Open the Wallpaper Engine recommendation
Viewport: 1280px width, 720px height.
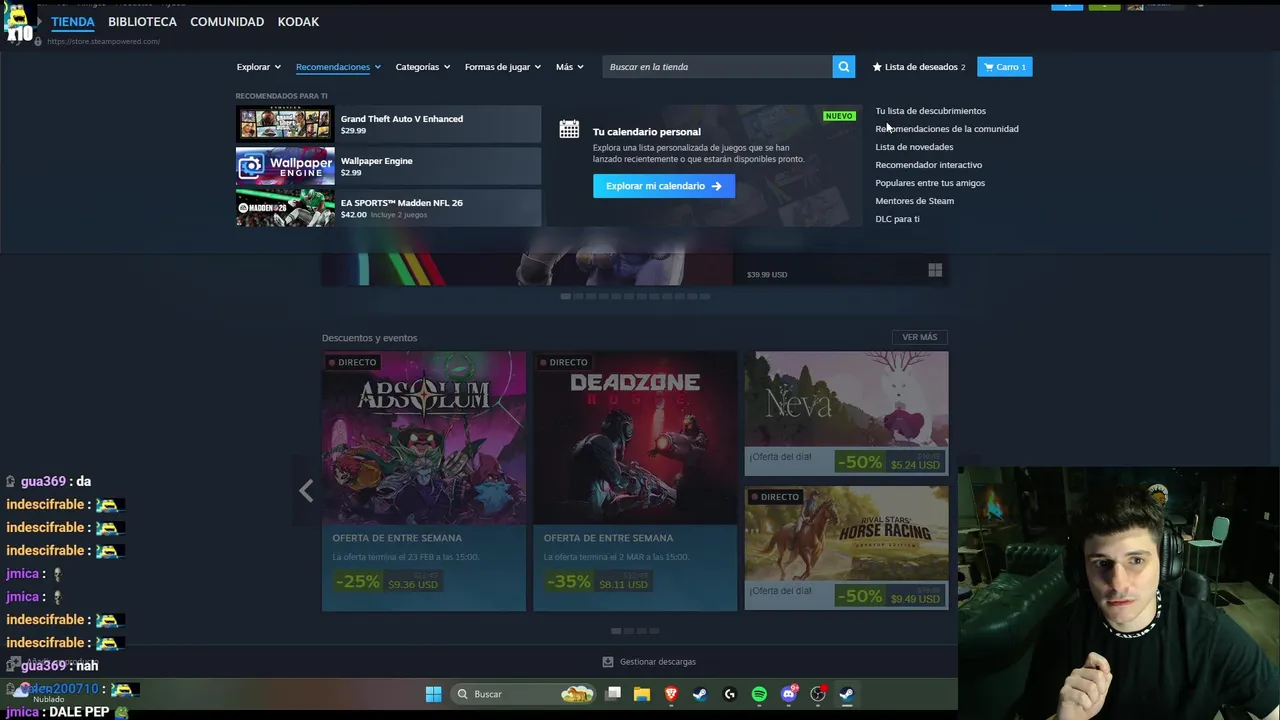click(x=388, y=166)
